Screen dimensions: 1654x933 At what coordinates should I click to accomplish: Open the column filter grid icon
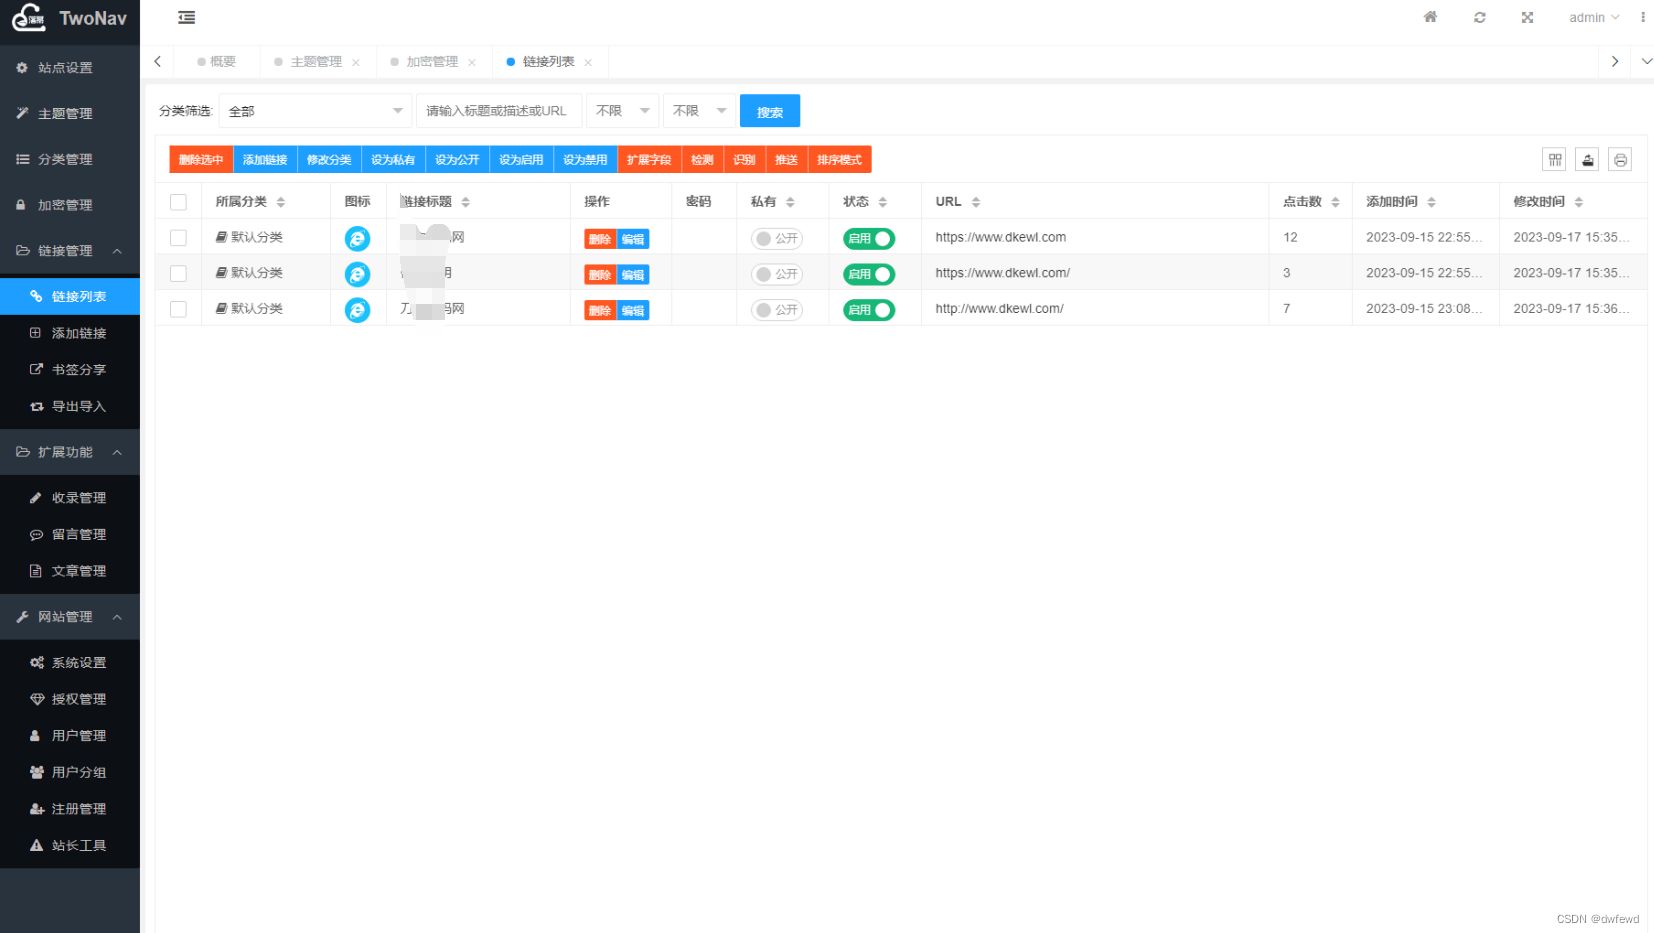(1554, 160)
